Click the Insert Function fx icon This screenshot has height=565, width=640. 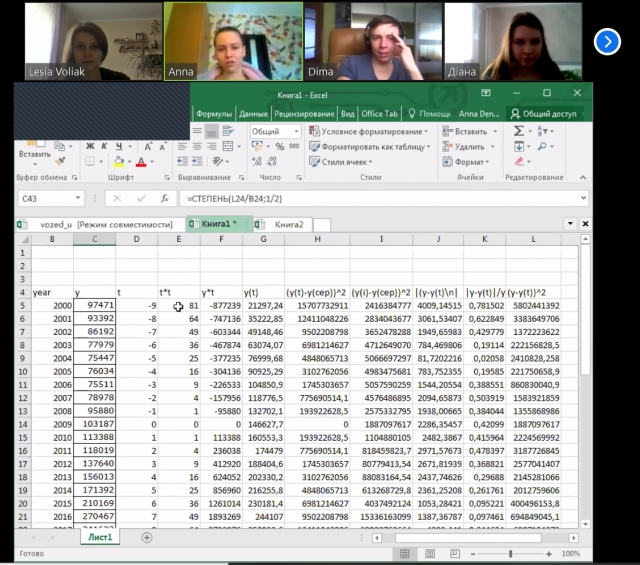[164, 199]
